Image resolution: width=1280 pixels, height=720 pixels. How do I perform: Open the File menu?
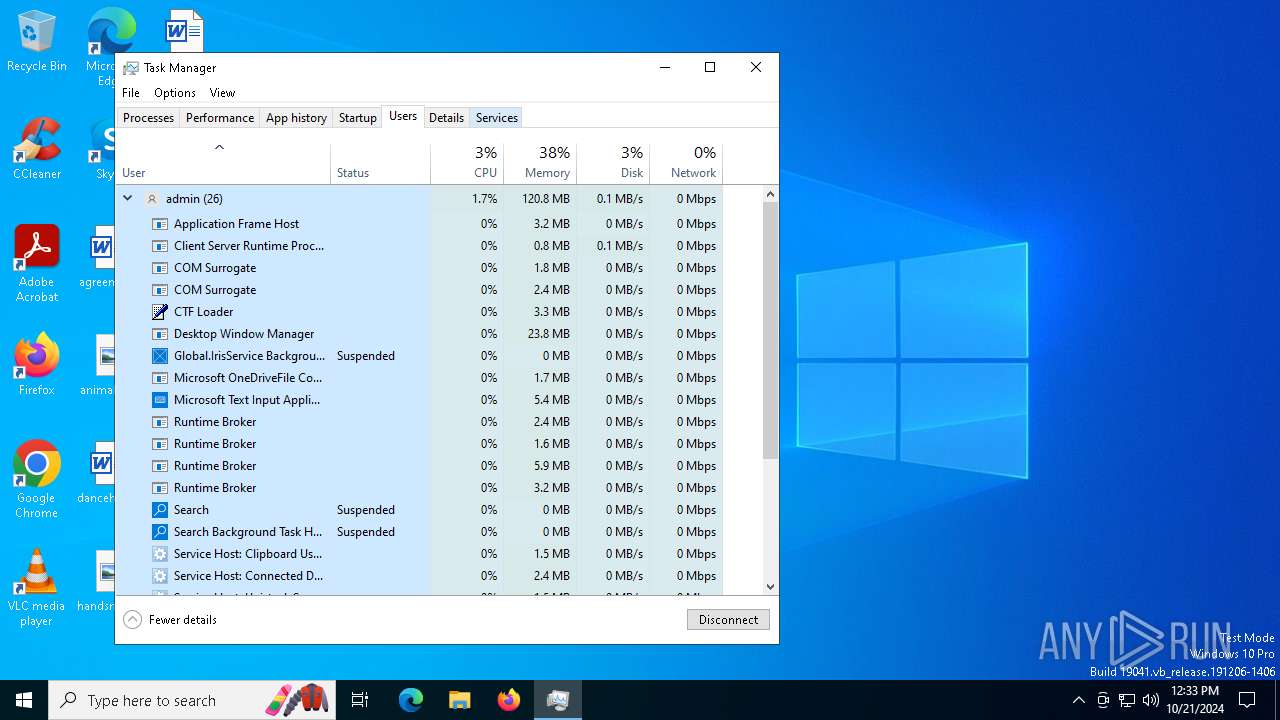point(131,93)
